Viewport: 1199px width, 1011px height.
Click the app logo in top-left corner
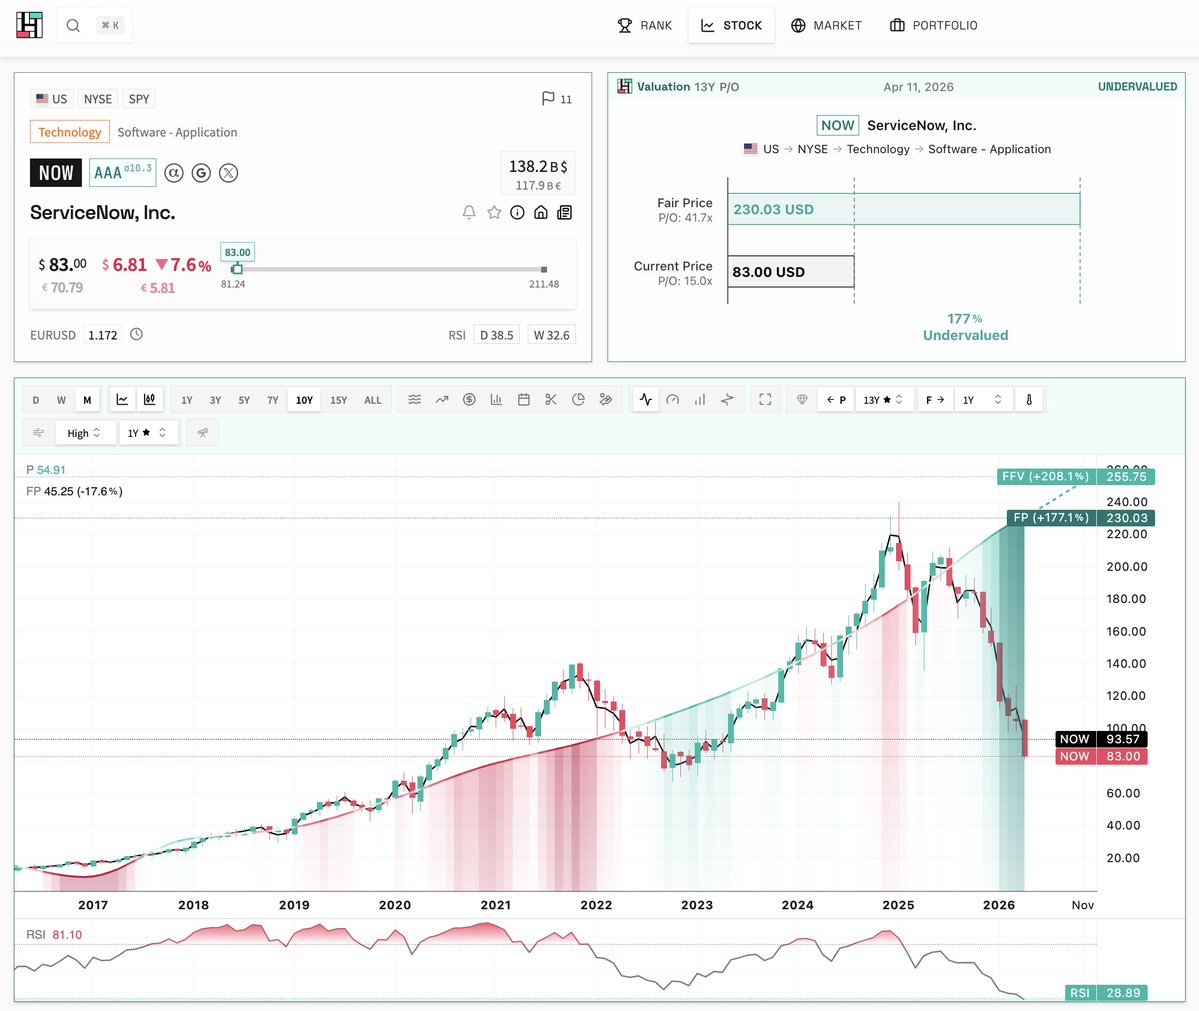pyautogui.click(x=29, y=25)
